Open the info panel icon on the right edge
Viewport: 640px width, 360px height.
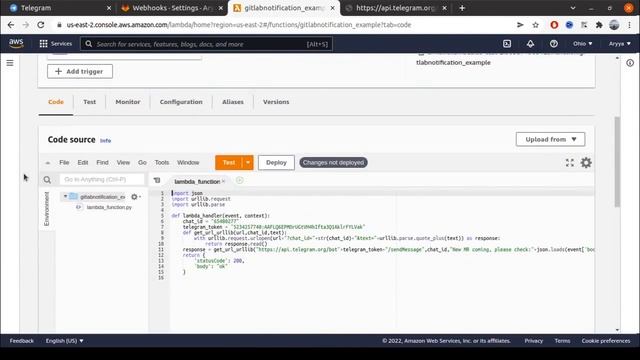pyautogui.click(x=630, y=63)
